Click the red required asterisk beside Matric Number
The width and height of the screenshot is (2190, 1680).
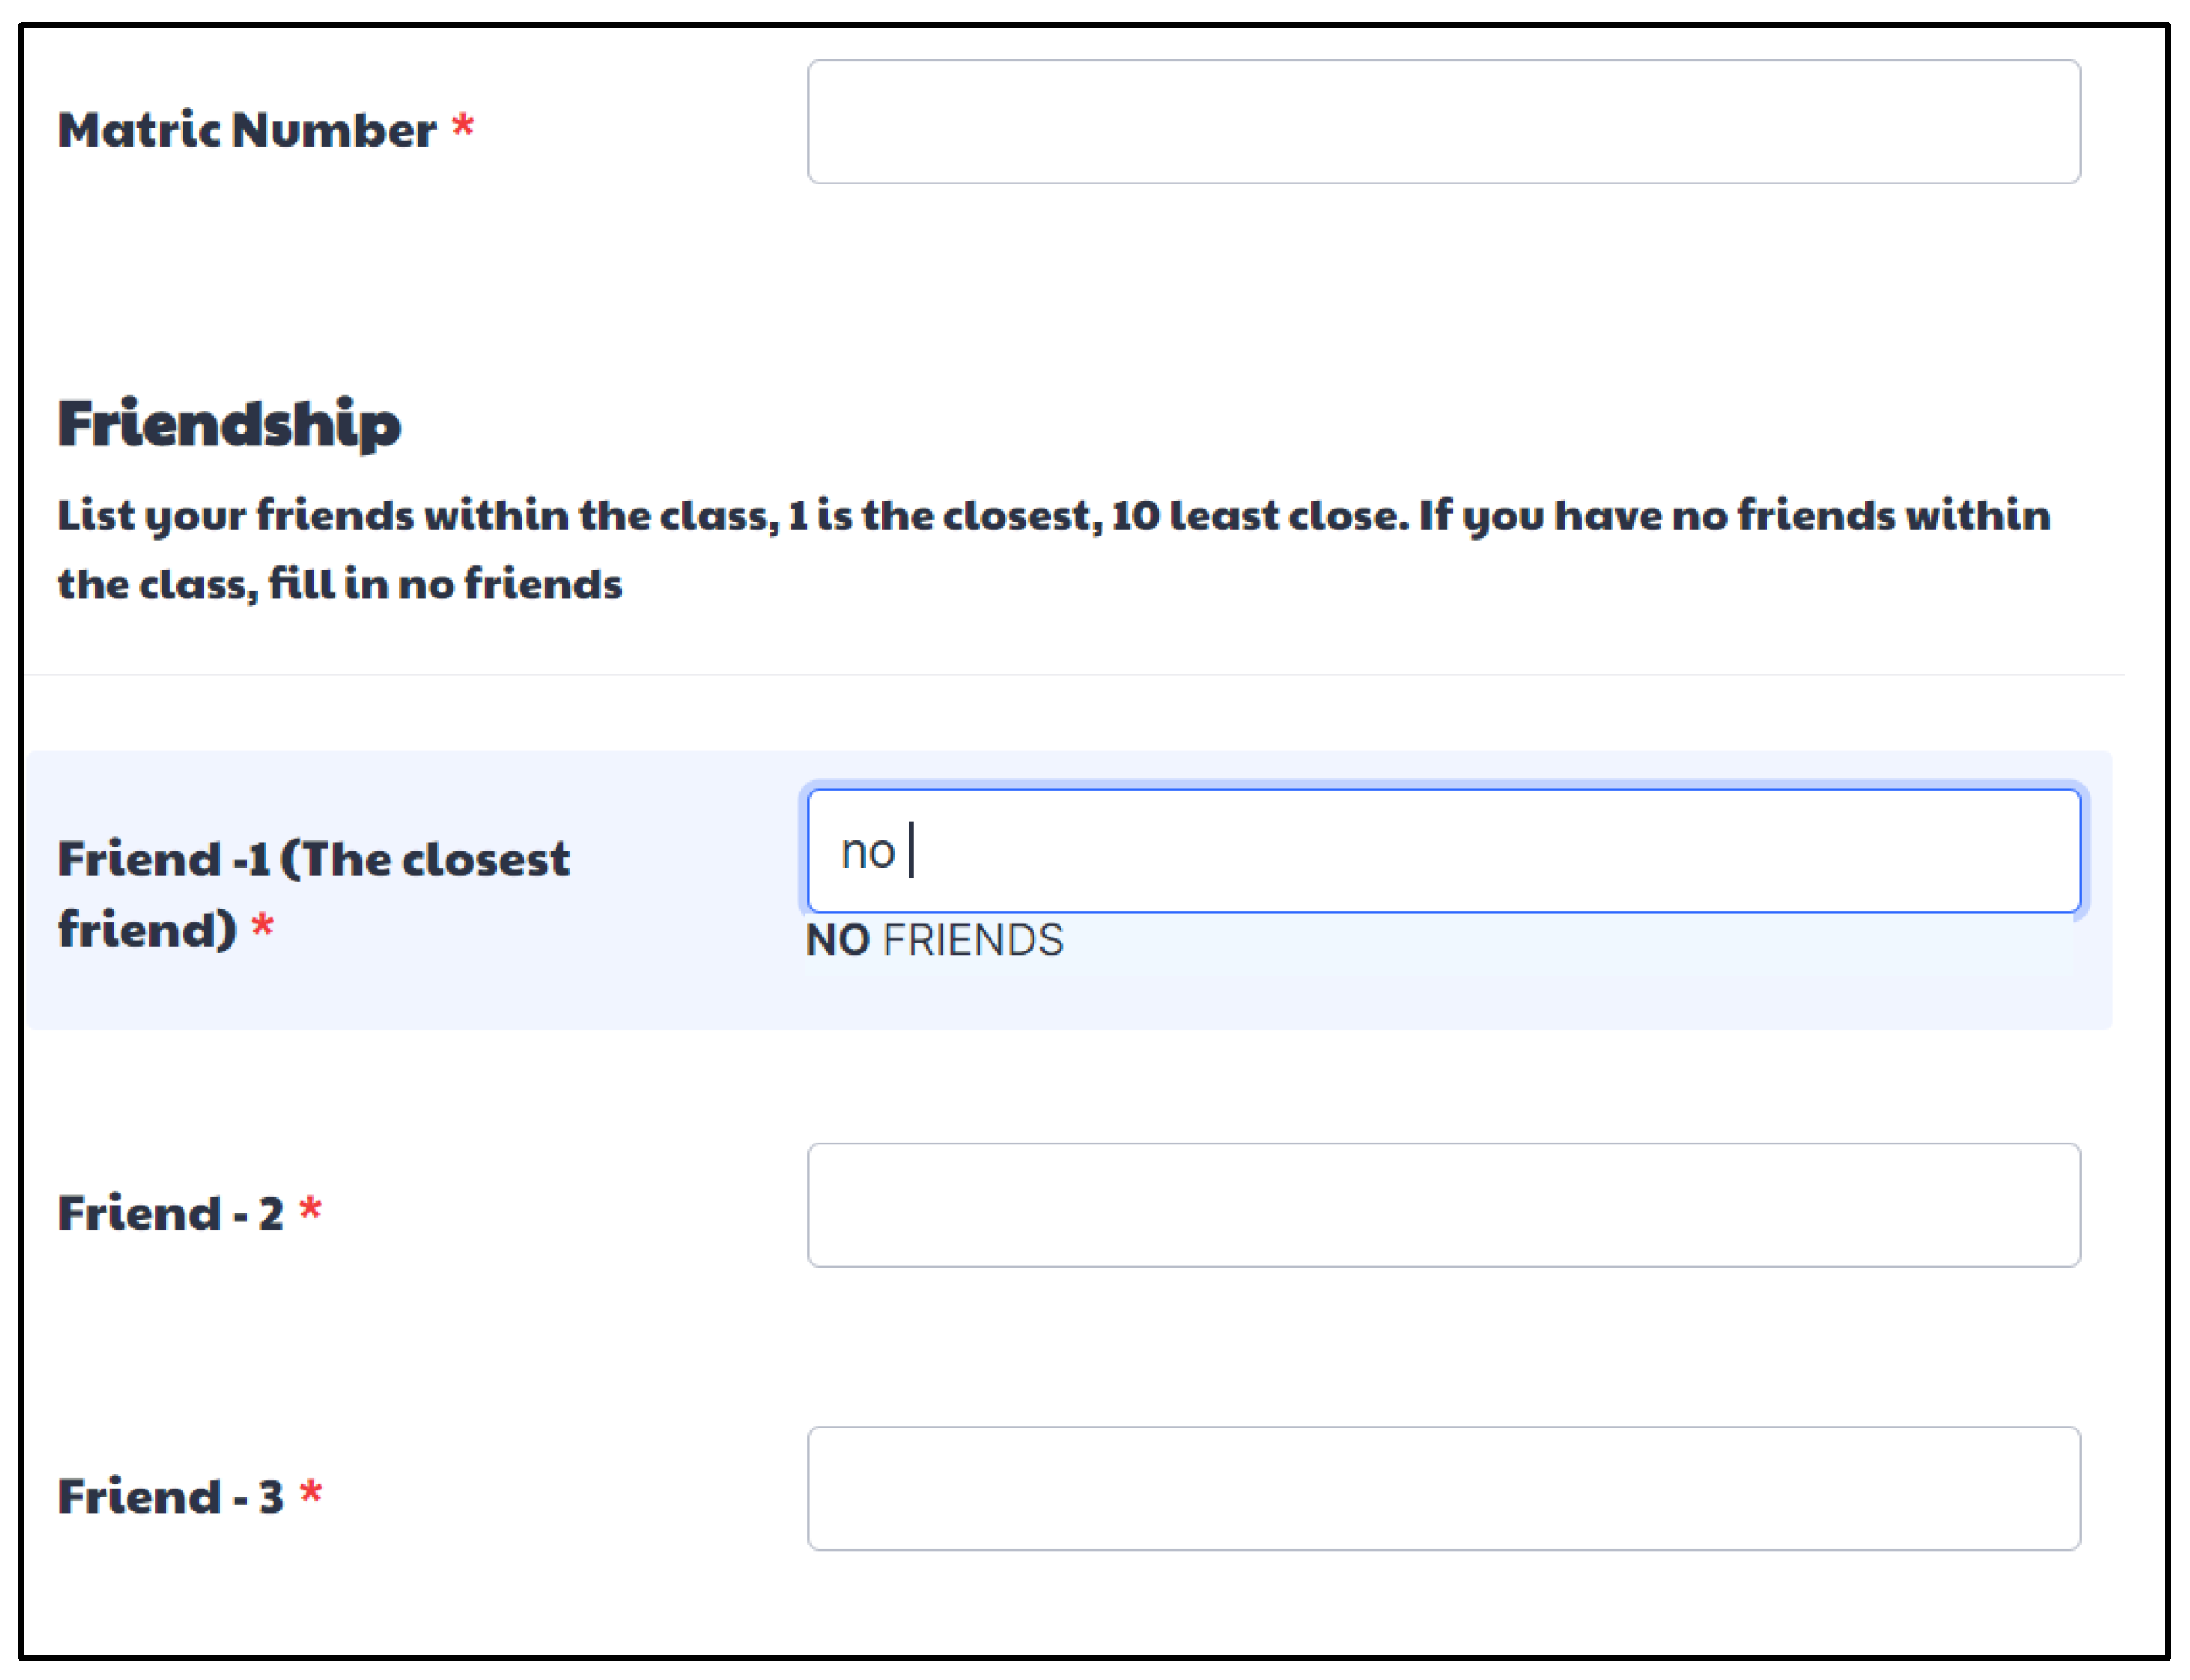[462, 127]
